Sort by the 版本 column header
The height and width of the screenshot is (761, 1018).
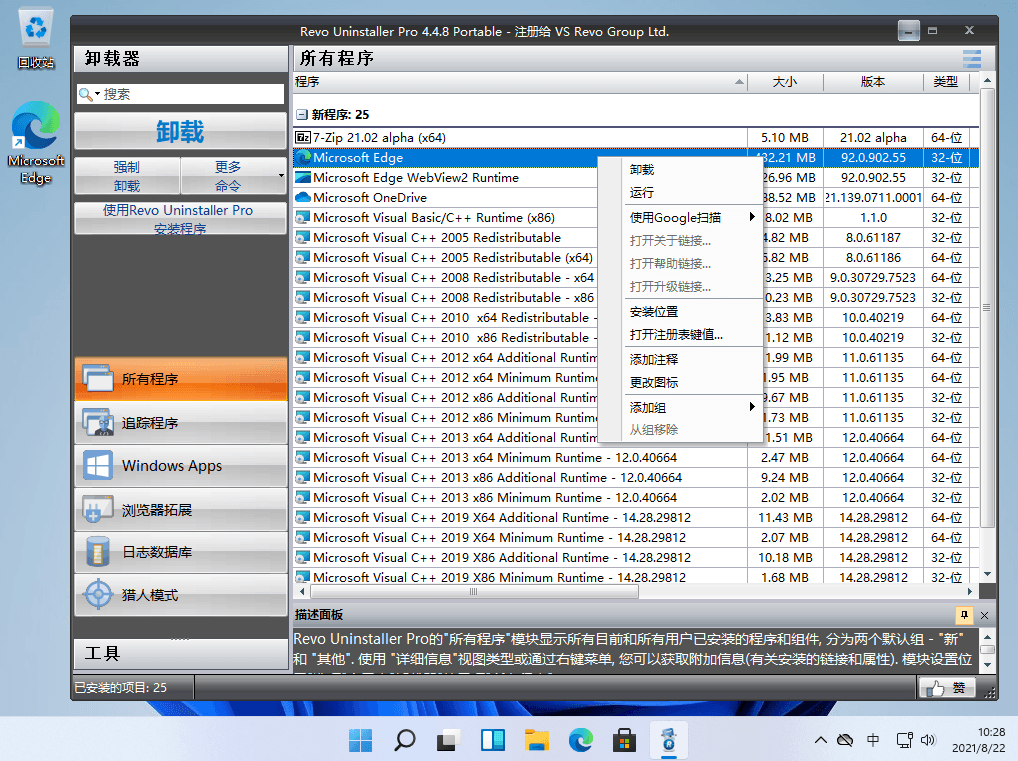click(873, 82)
